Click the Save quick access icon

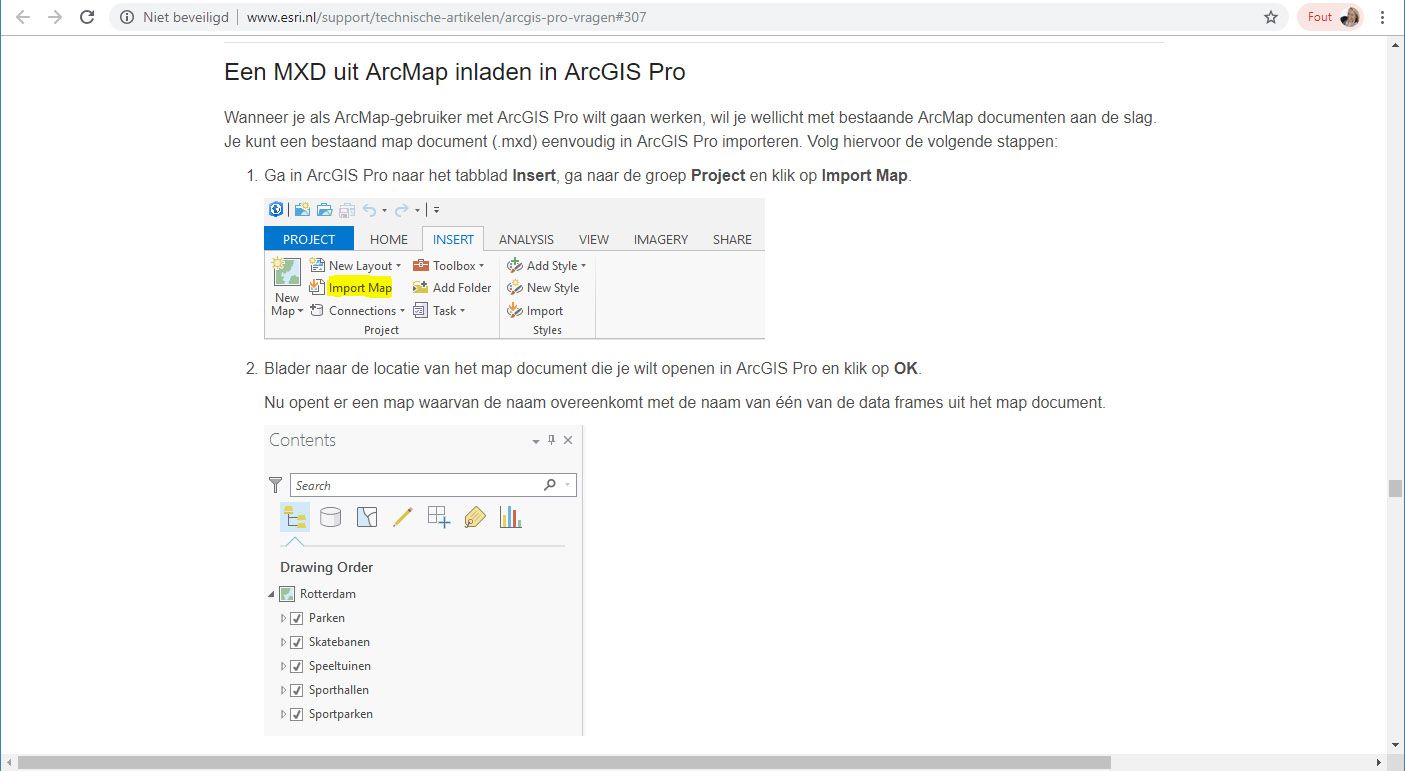(x=347, y=210)
